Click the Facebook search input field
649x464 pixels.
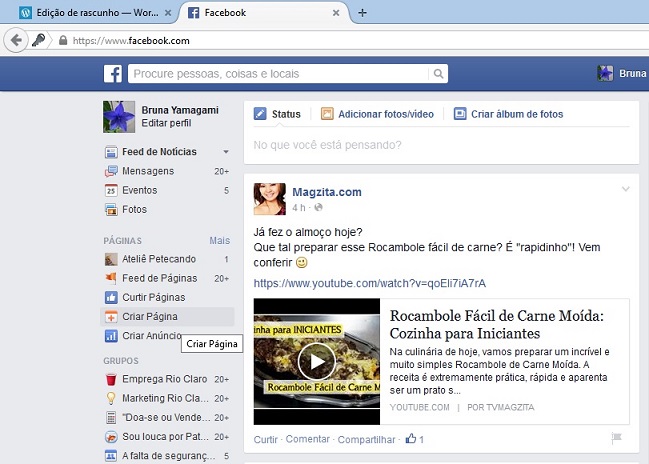click(279, 74)
